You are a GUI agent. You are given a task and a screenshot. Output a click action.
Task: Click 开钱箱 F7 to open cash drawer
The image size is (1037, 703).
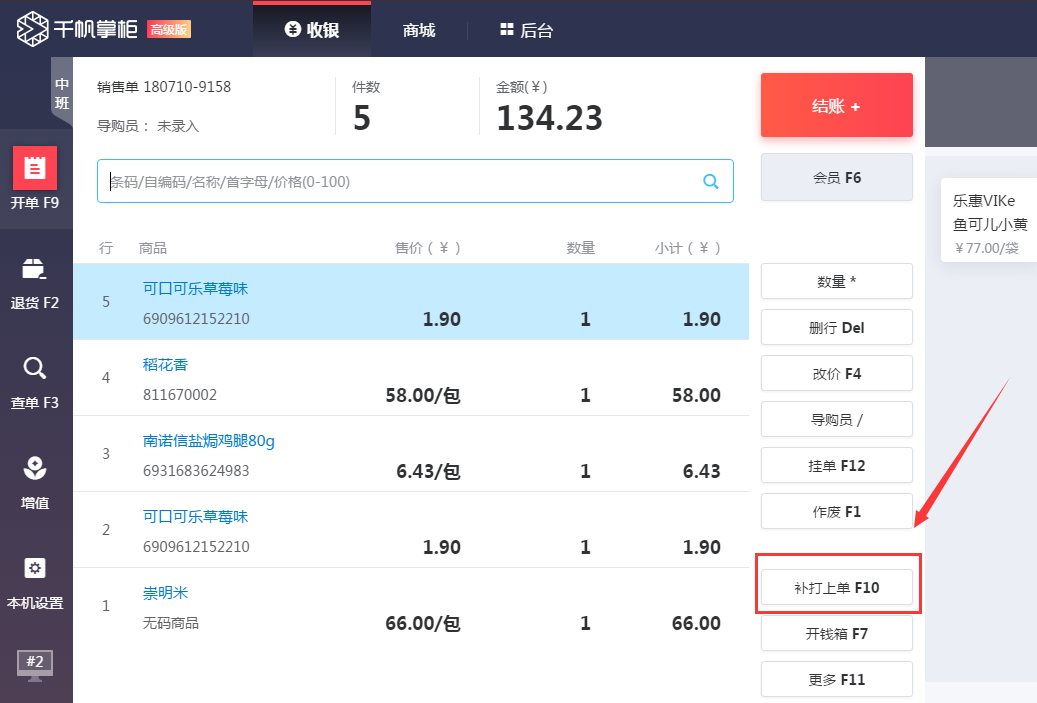838,633
